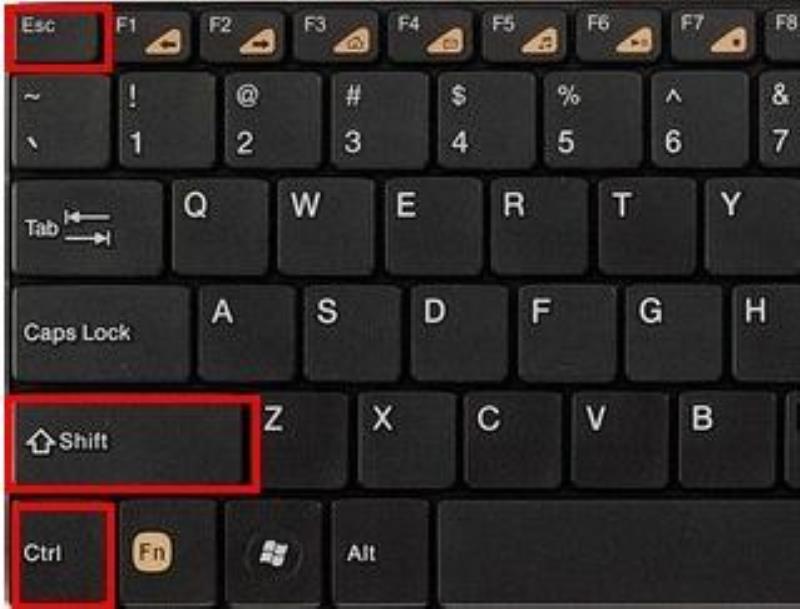
Task: Toggle the Caps Lock key
Action: tap(101, 333)
